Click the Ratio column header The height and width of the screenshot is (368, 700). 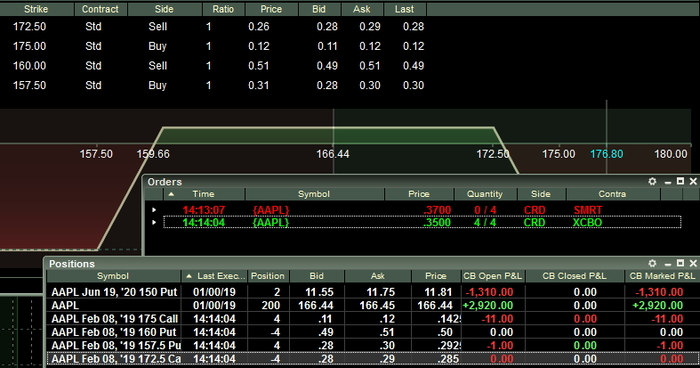[x=223, y=9]
